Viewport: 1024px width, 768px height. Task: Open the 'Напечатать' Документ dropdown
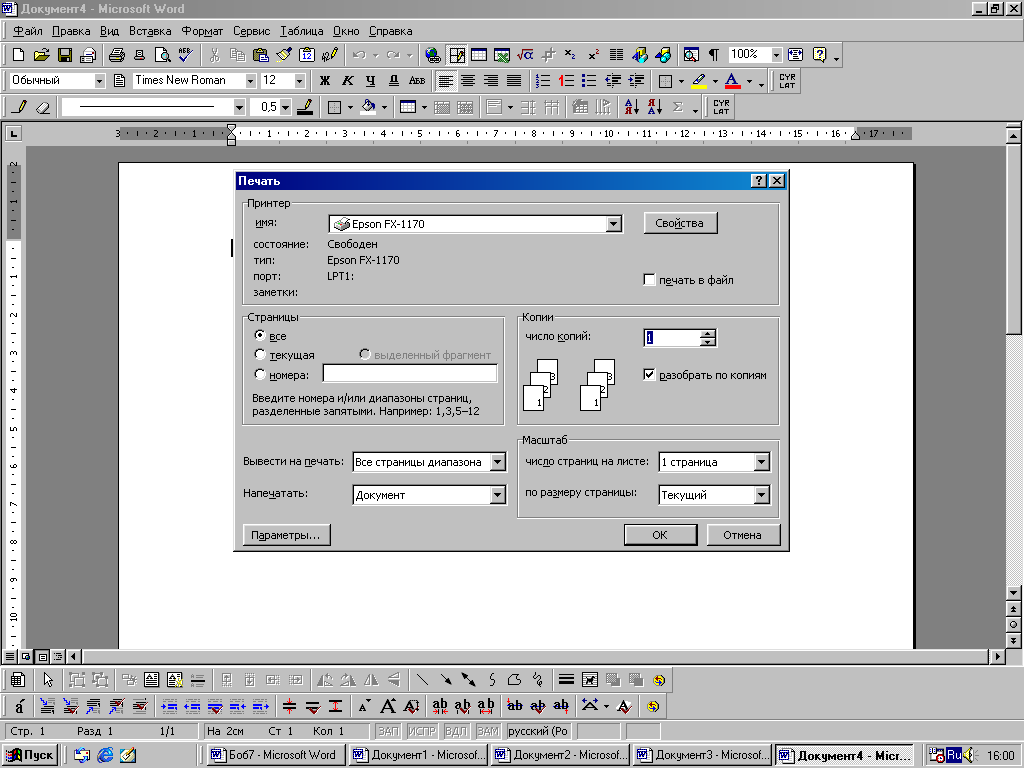pos(498,495)
